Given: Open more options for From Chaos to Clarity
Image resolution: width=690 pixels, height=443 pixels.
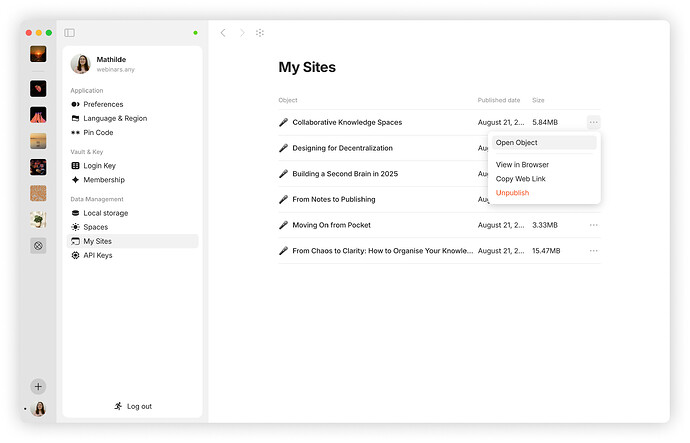Looking at the screenshot, I should [594, 251].
